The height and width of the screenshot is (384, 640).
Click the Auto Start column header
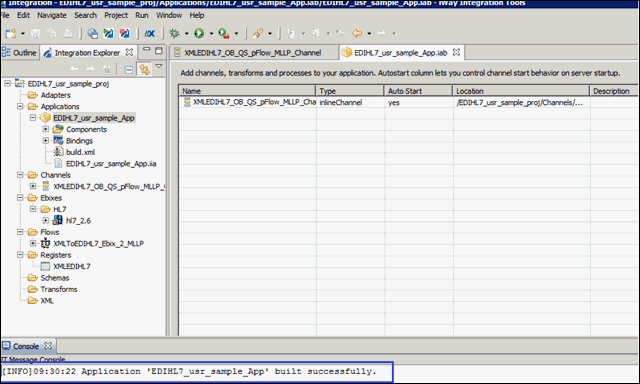click(x=418, y=91)
